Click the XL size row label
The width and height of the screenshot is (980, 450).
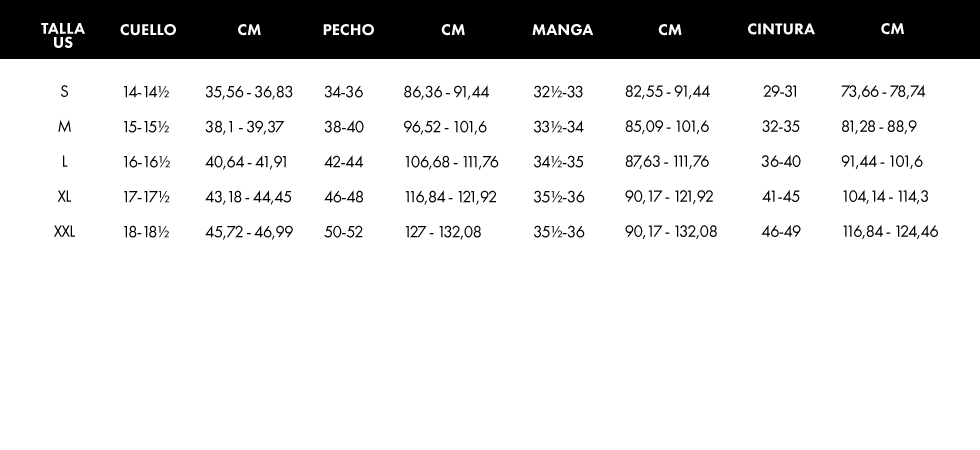[64, 197]
